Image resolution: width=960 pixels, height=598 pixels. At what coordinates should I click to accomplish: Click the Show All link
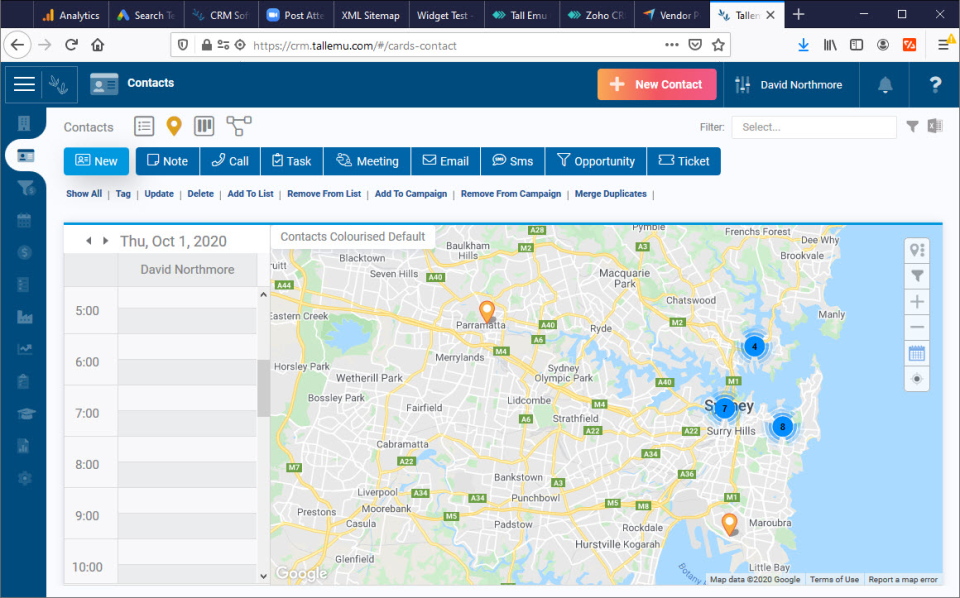[84, 193]
